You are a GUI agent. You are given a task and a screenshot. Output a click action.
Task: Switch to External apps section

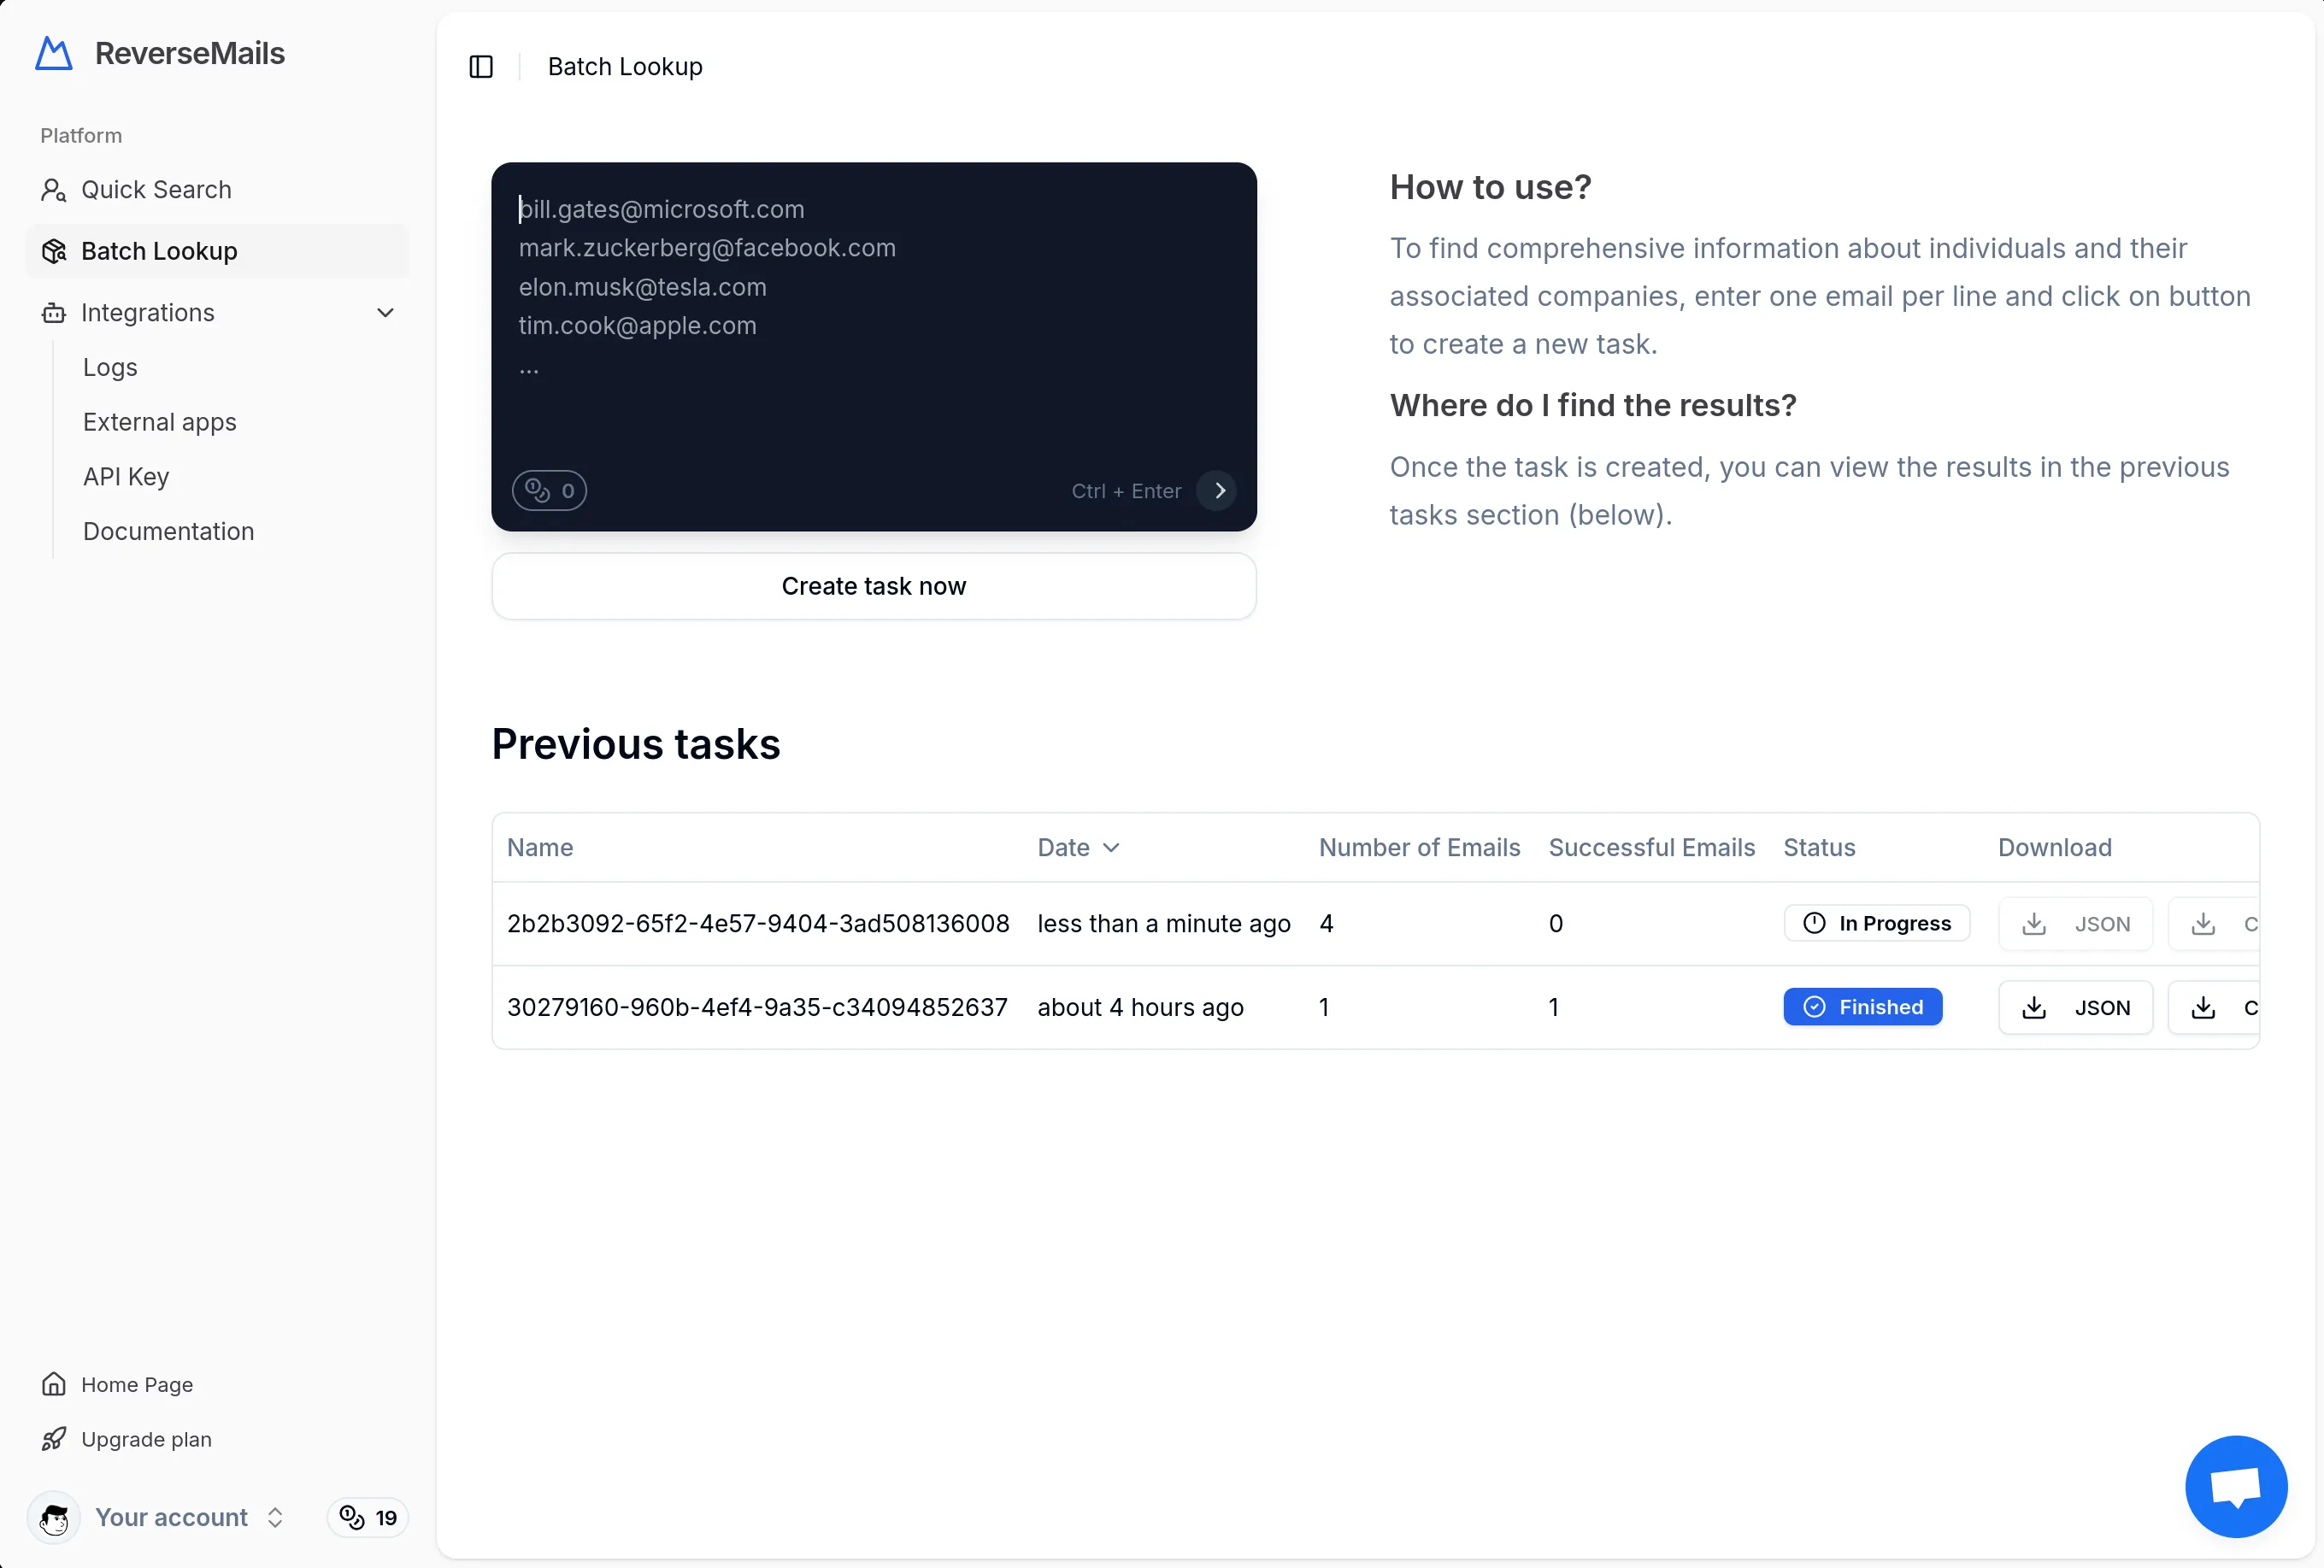pyautogui.click(x=159, y=422)
